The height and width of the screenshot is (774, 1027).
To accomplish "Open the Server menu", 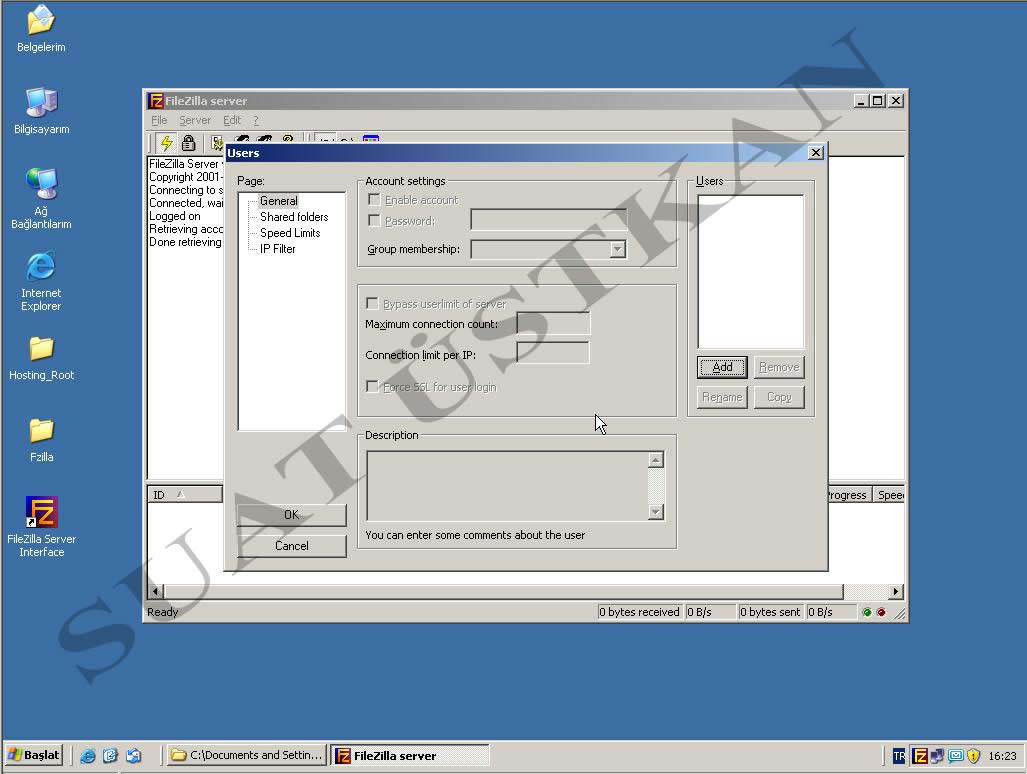I will click(x=195, y=120).
